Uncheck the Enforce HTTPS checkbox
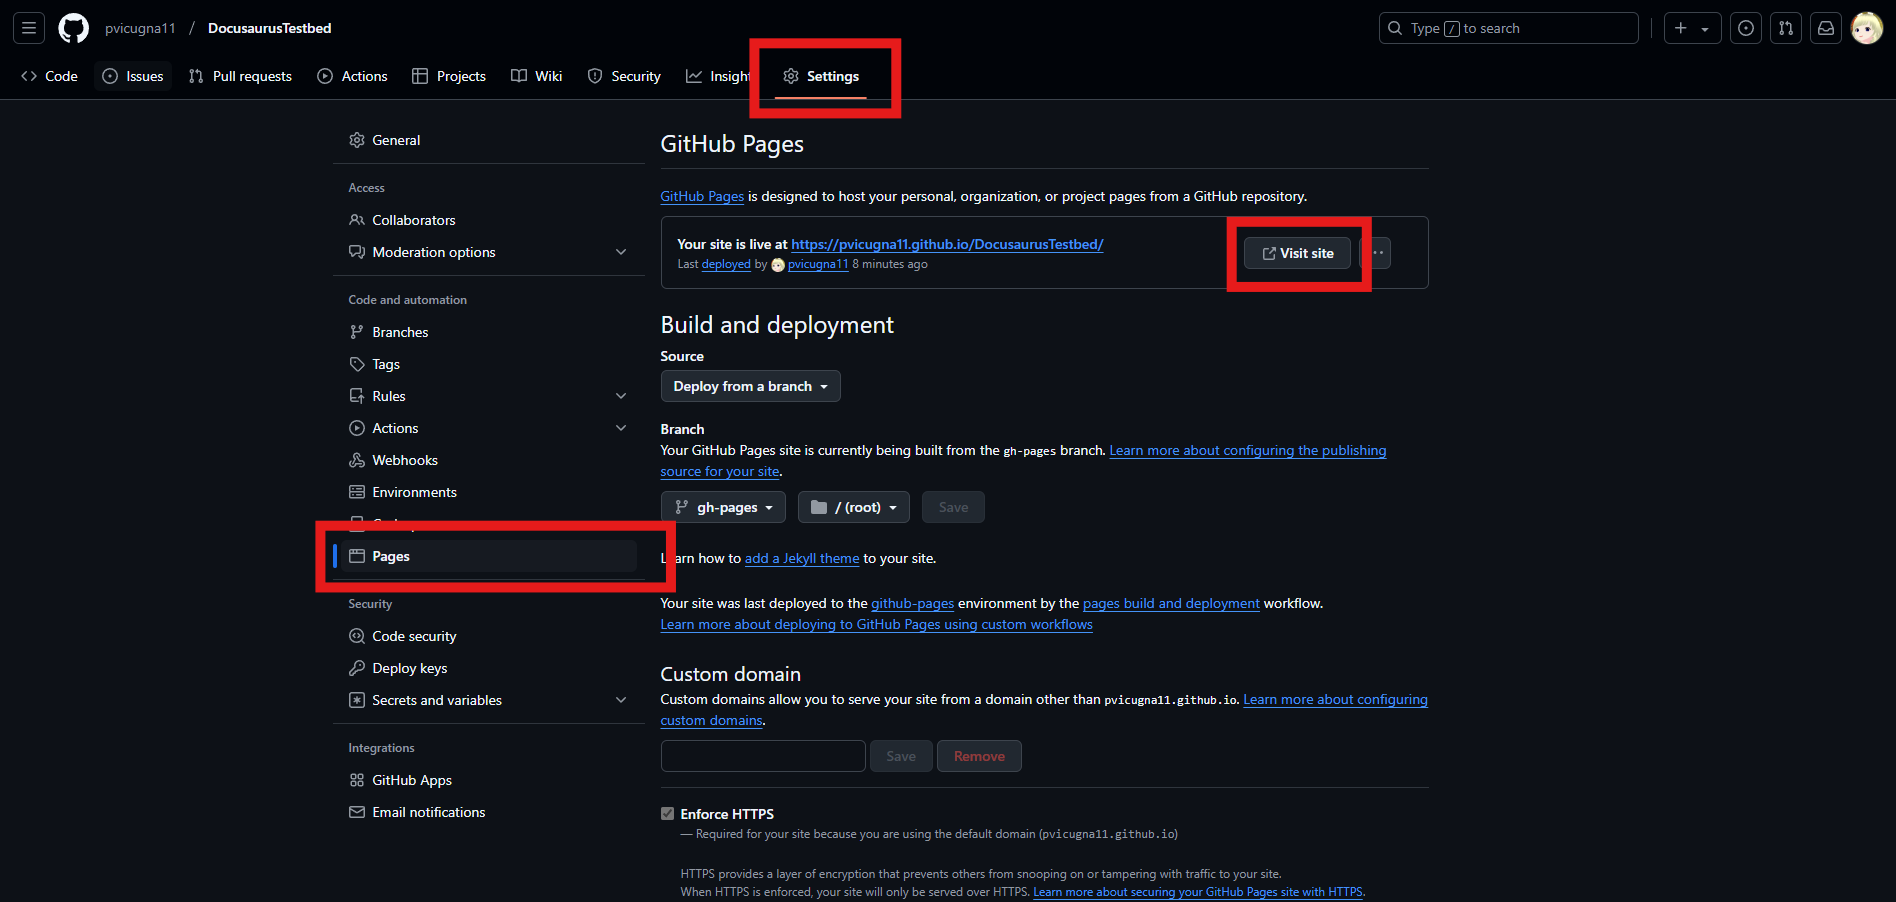This screenshot has height=902, width=1896. pos(667,813)
